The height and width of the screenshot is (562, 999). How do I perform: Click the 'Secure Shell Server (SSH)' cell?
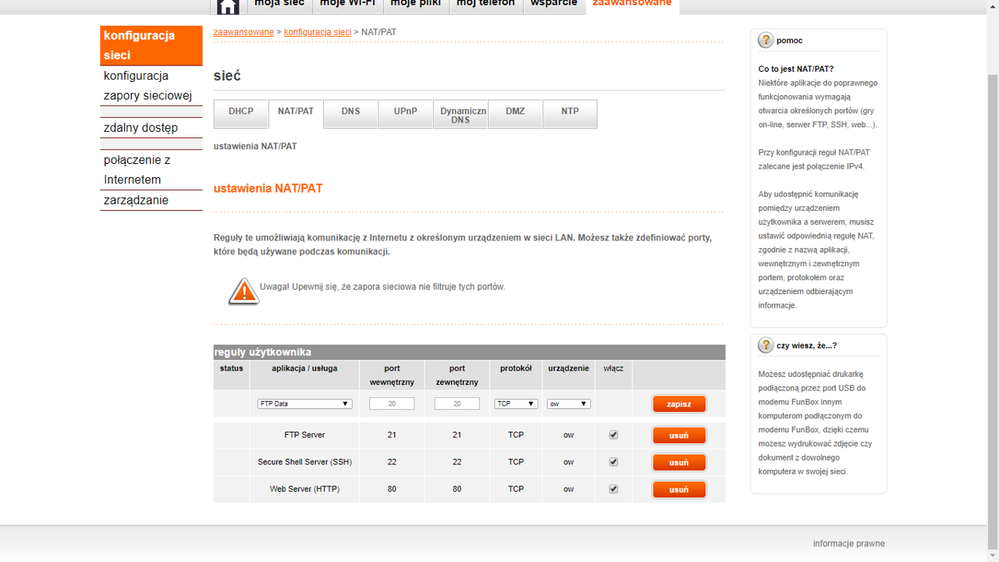305,462
